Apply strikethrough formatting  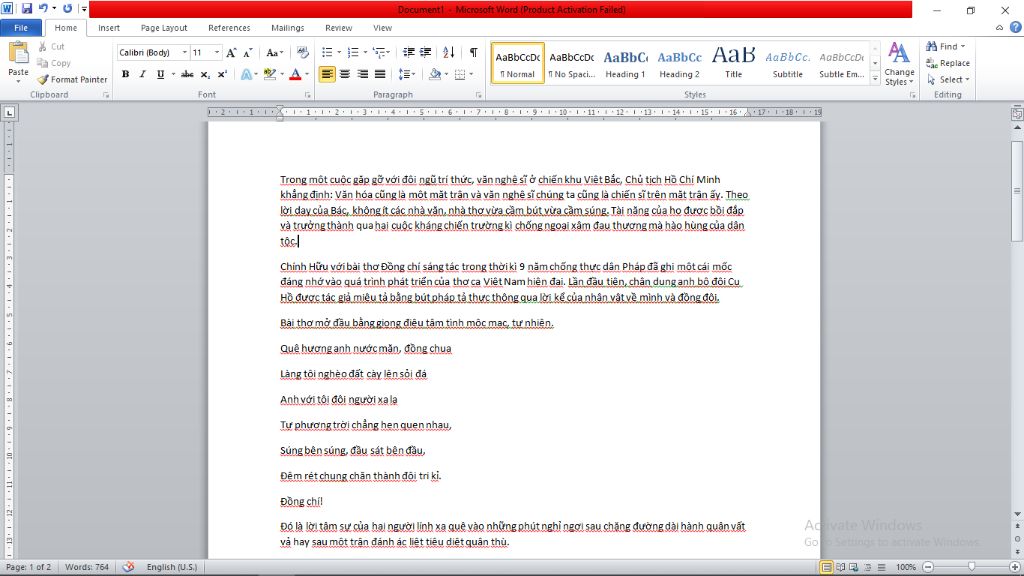(x=172, y=74)
